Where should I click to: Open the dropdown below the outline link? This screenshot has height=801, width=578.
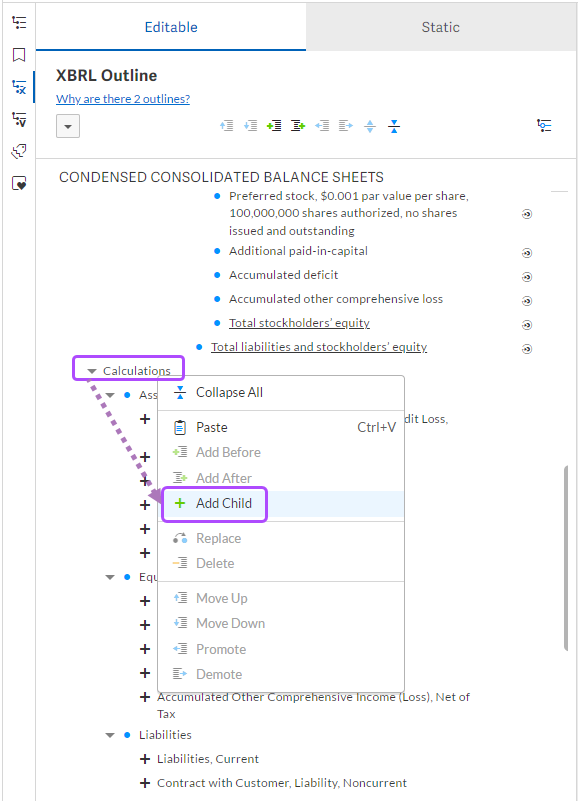(x=68, y=126)
